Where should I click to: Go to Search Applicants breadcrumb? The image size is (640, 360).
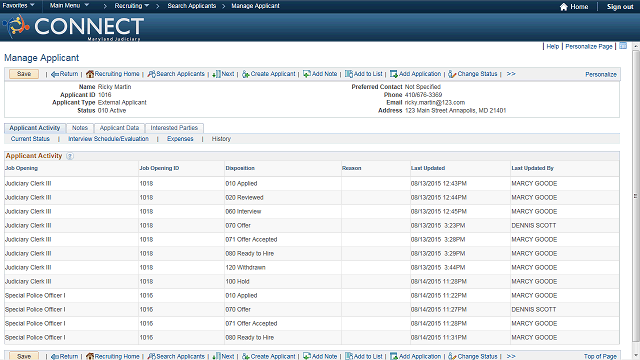[191, 6]
